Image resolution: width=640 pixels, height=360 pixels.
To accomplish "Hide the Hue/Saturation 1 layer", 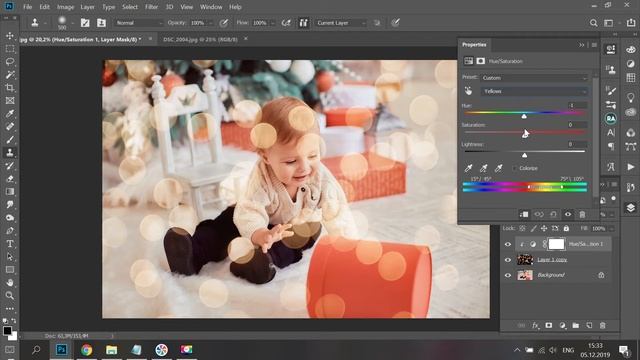I will pyautogui.click(x=508, y=244).
